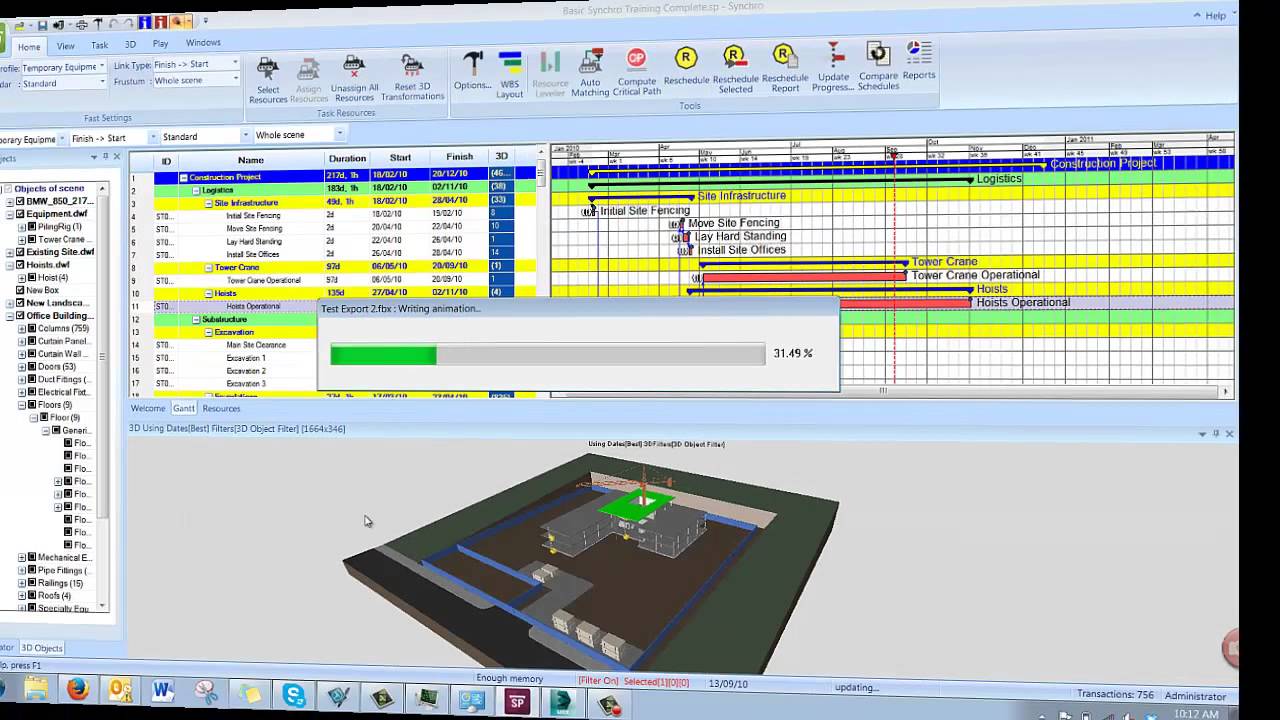This screenshot has height=720, width=1280.
Task: Open Firefox from the taskbar
Action: point(78,690)
